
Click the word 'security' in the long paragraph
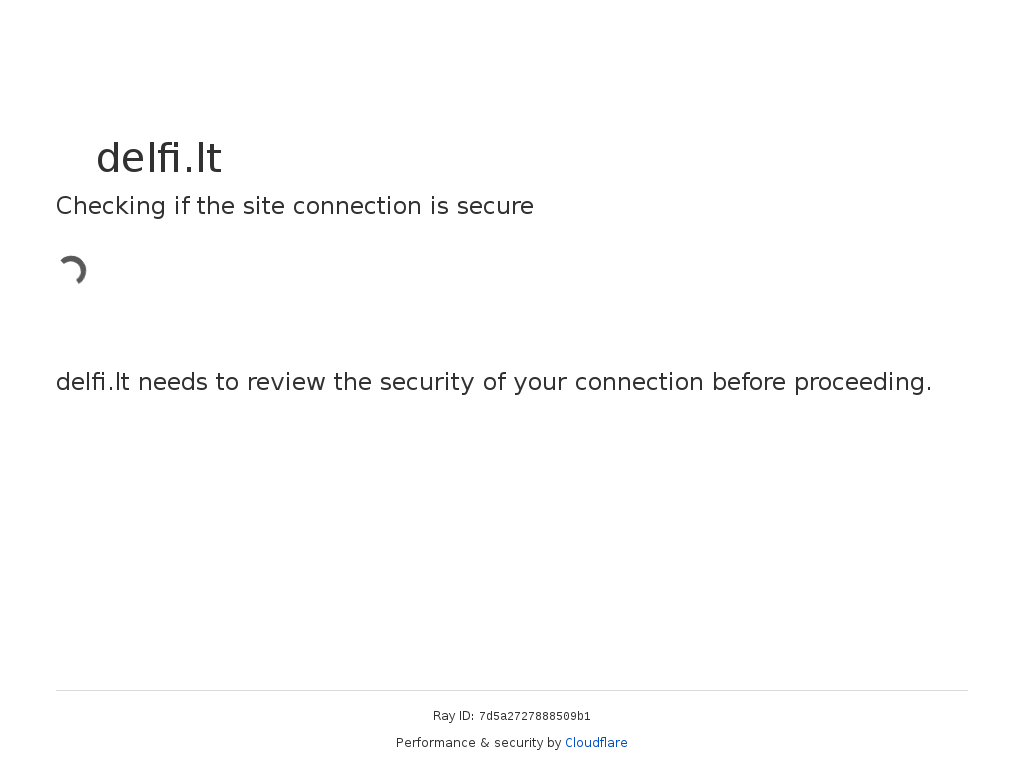click(427, 383)
